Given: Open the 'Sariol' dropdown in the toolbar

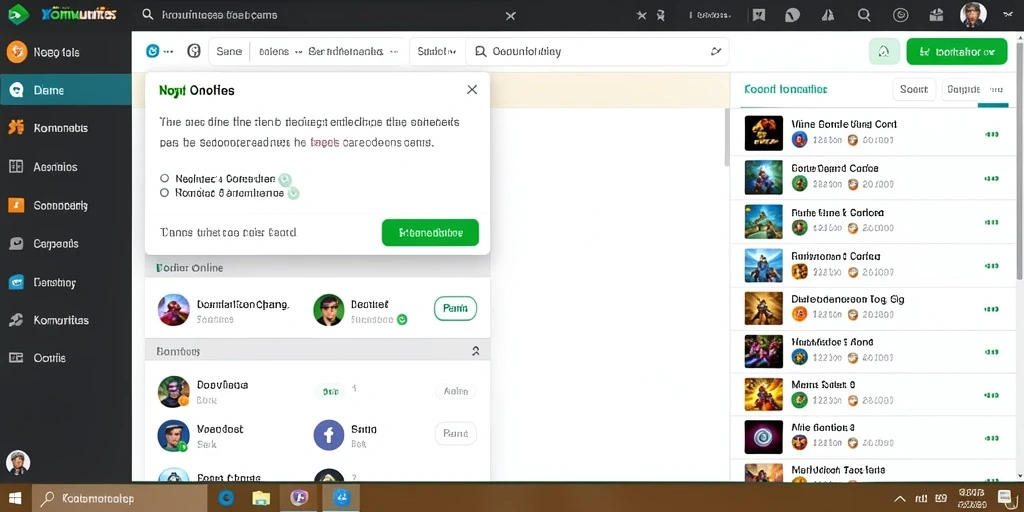Looking at the screenshot, I should pos(437,51).
